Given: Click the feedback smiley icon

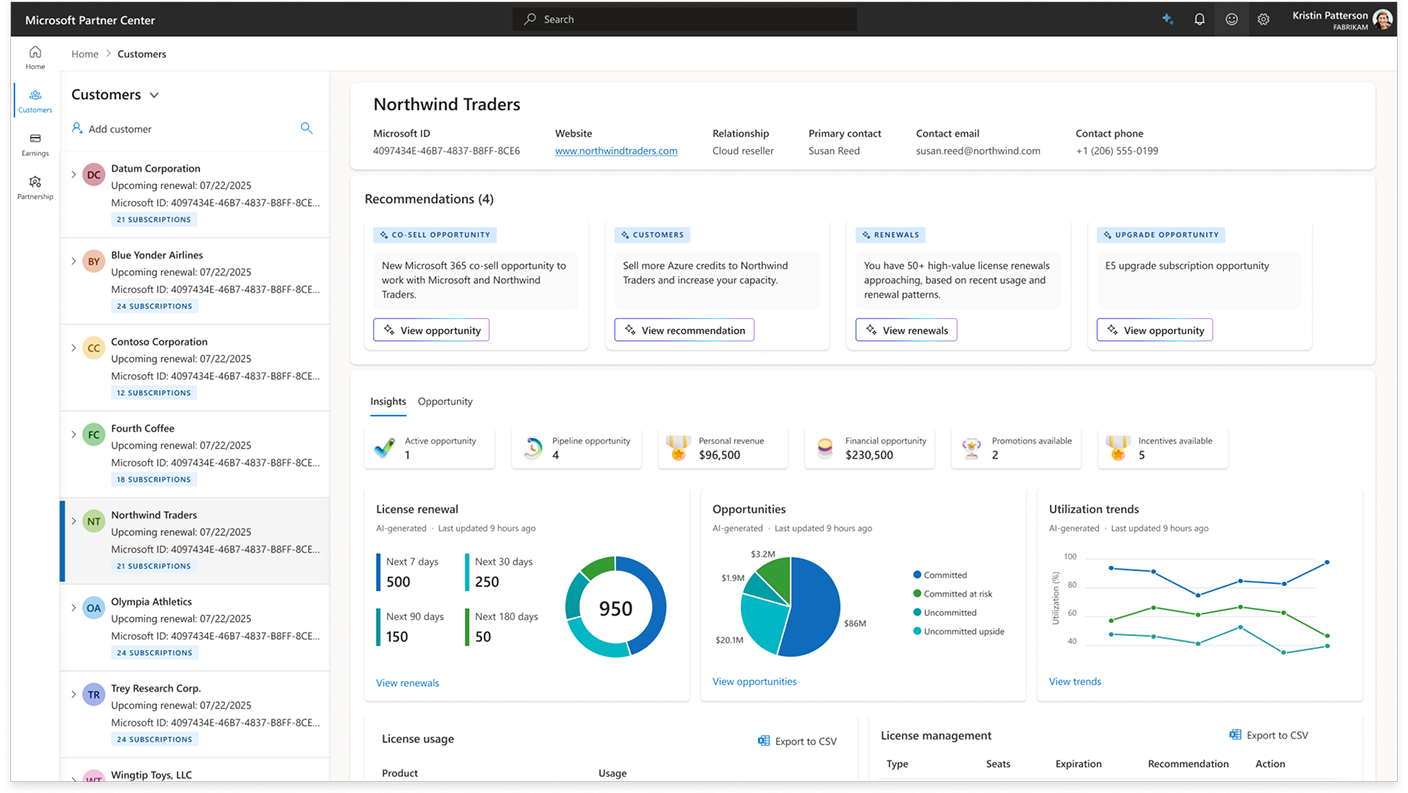Looking at the screenshot, I should (1232, 19).
